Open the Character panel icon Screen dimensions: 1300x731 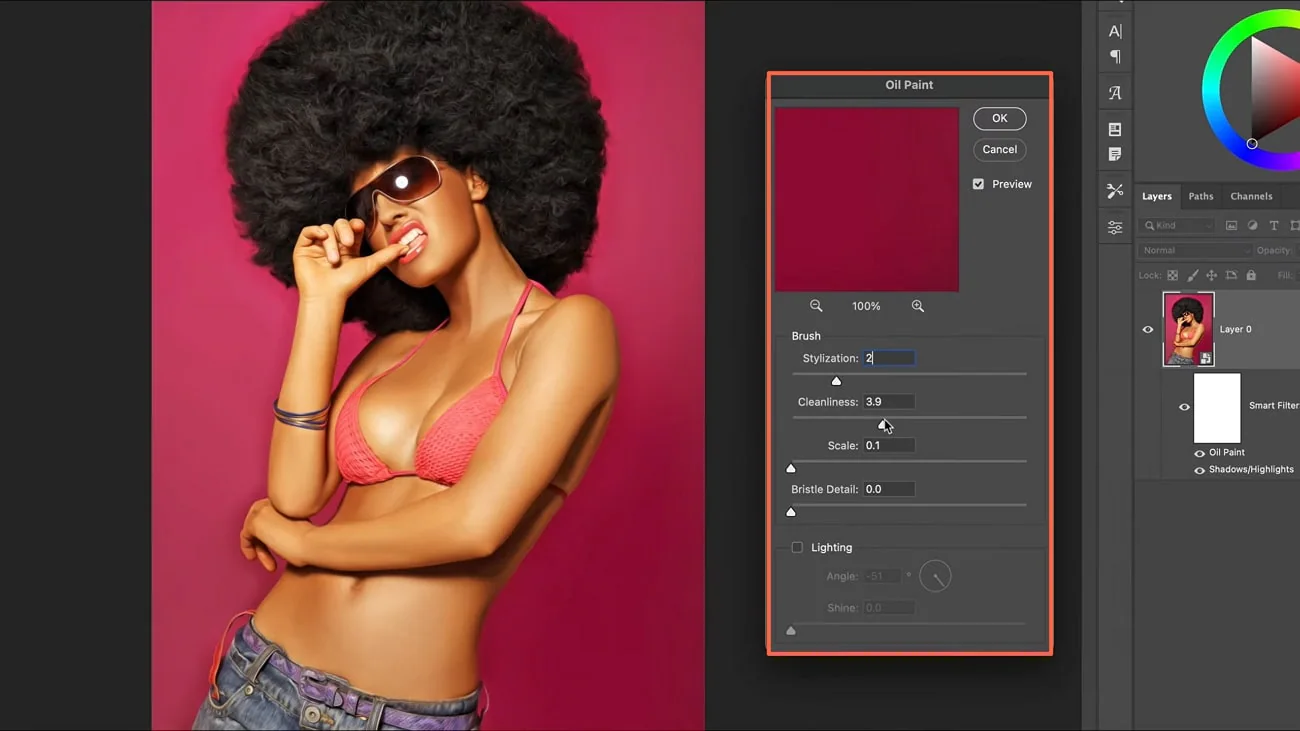[1115, 31]
